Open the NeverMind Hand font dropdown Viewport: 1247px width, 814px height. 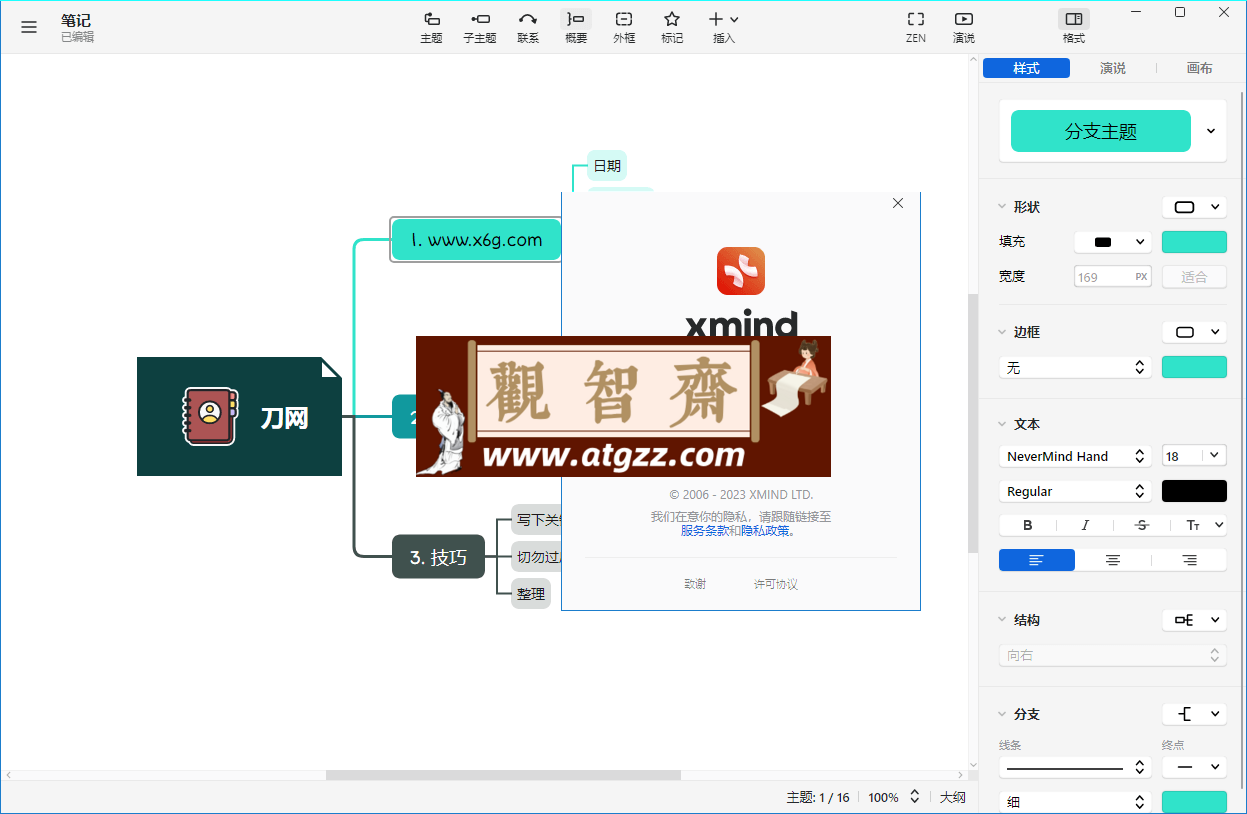pos(1075,456)
